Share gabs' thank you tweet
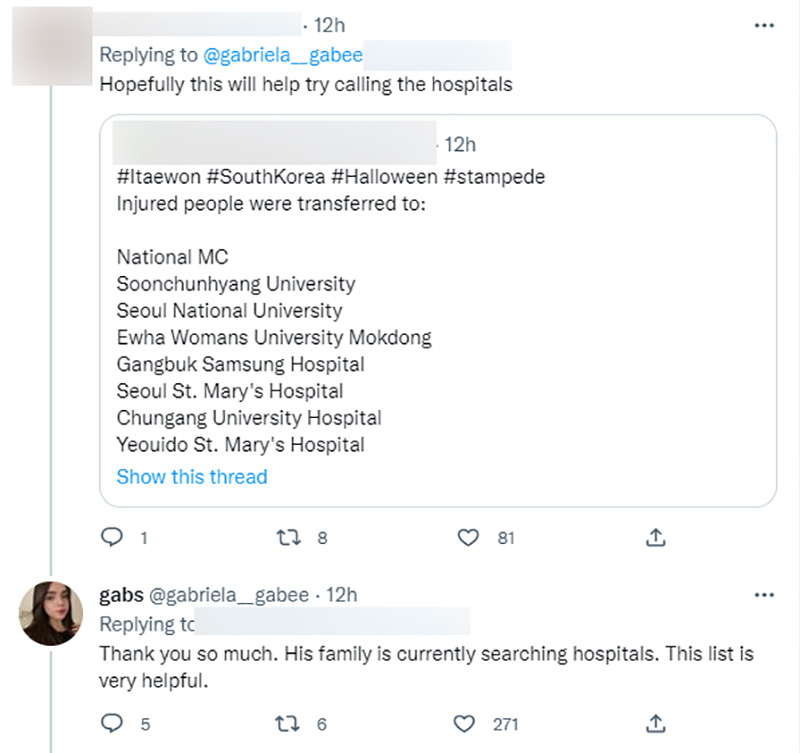Screen dimensions: 800x753 (656, 722)
